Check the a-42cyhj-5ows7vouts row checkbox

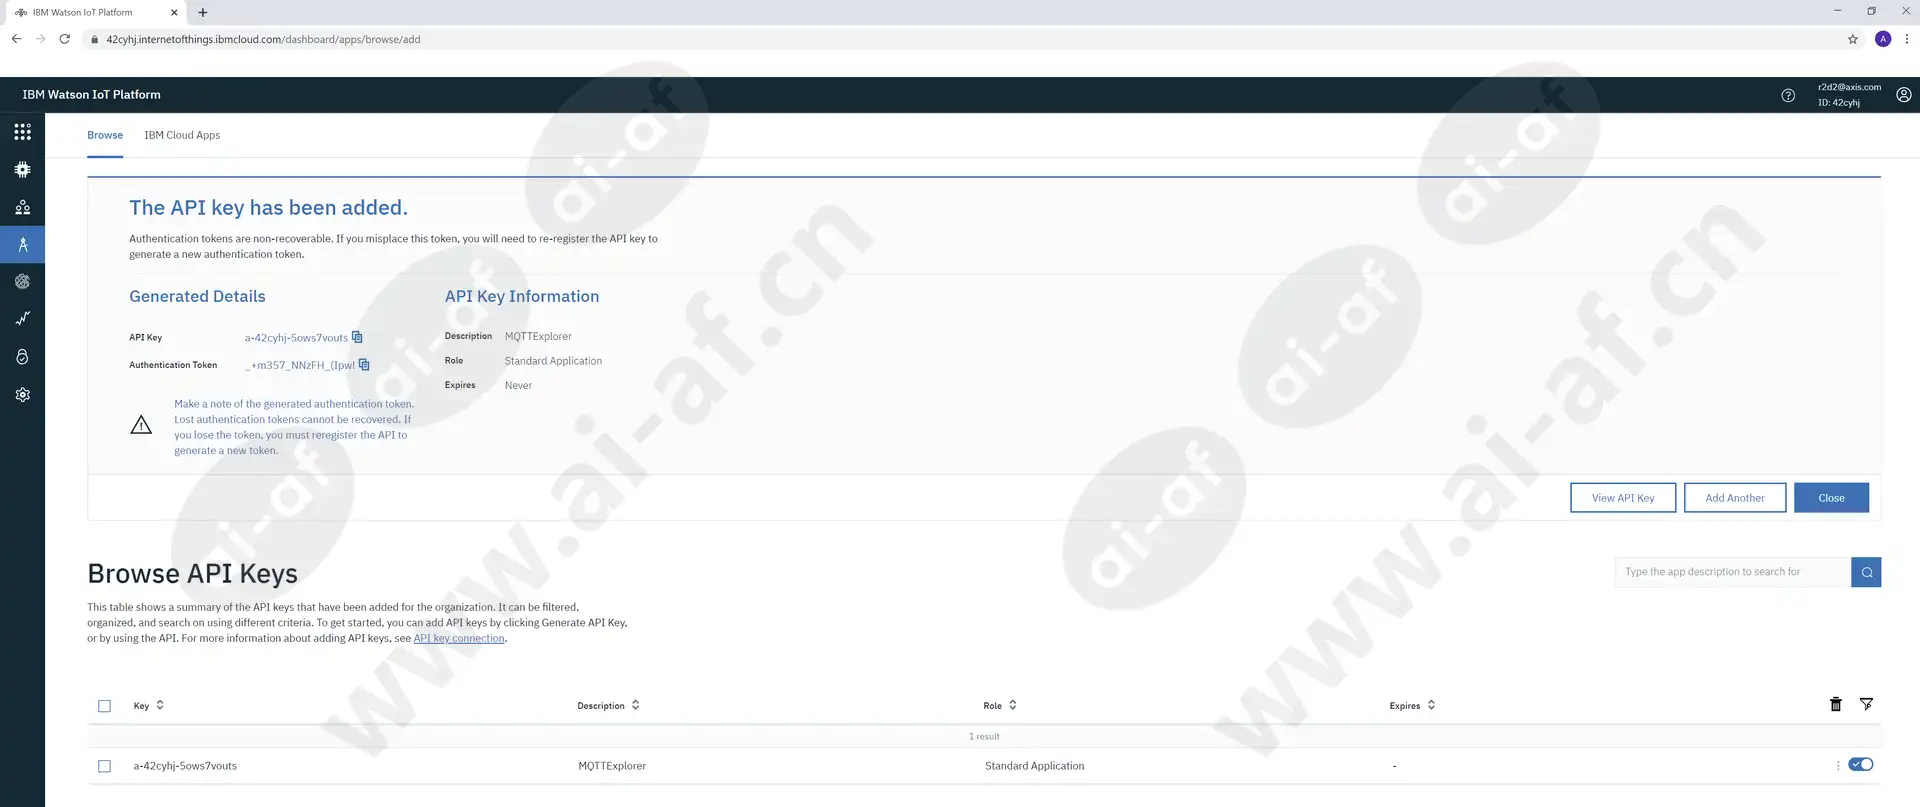104,766
